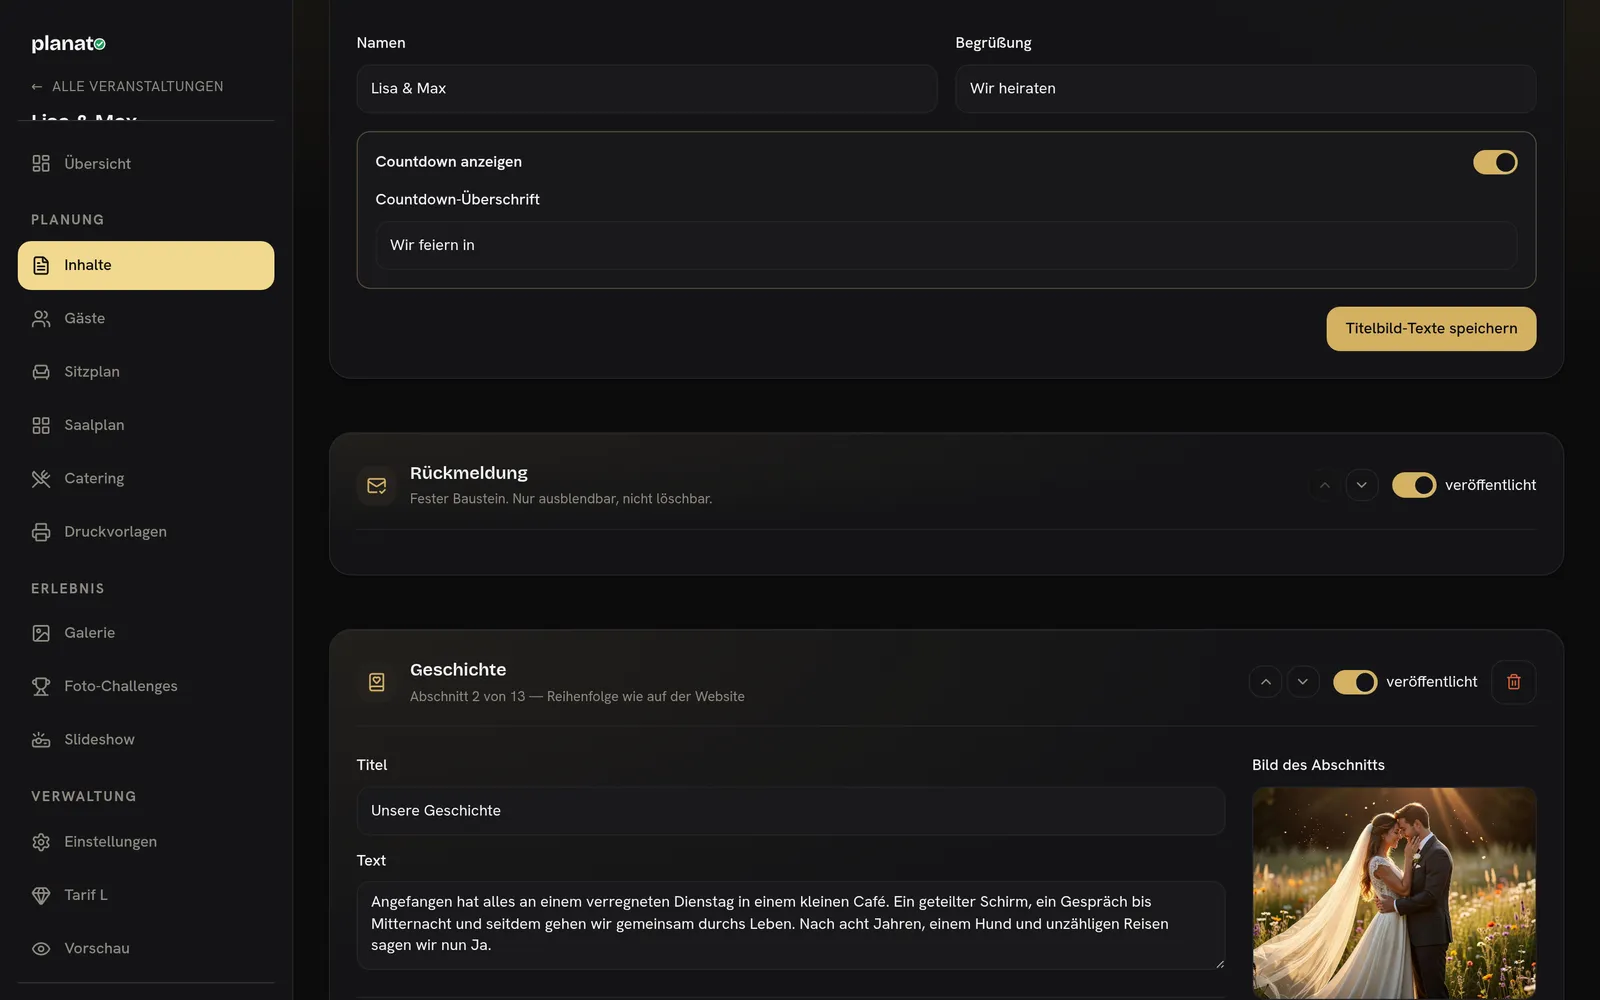
Task: Click the Catering utensils icon
Action: [41, 479]
